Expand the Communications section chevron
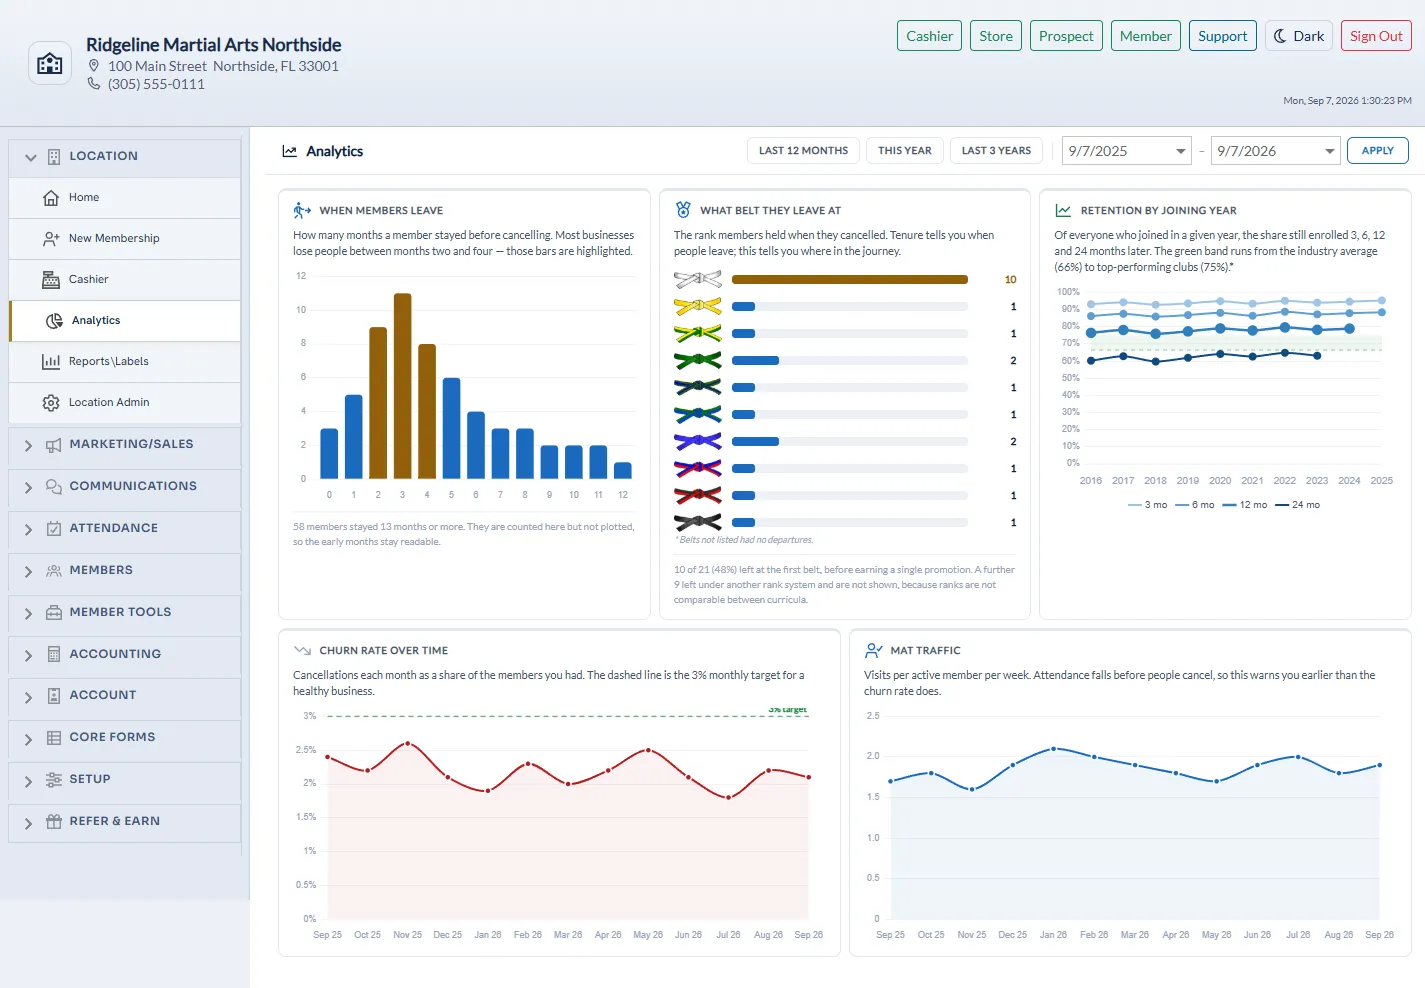The image size is (1425, 988). [x=28, y=487]
